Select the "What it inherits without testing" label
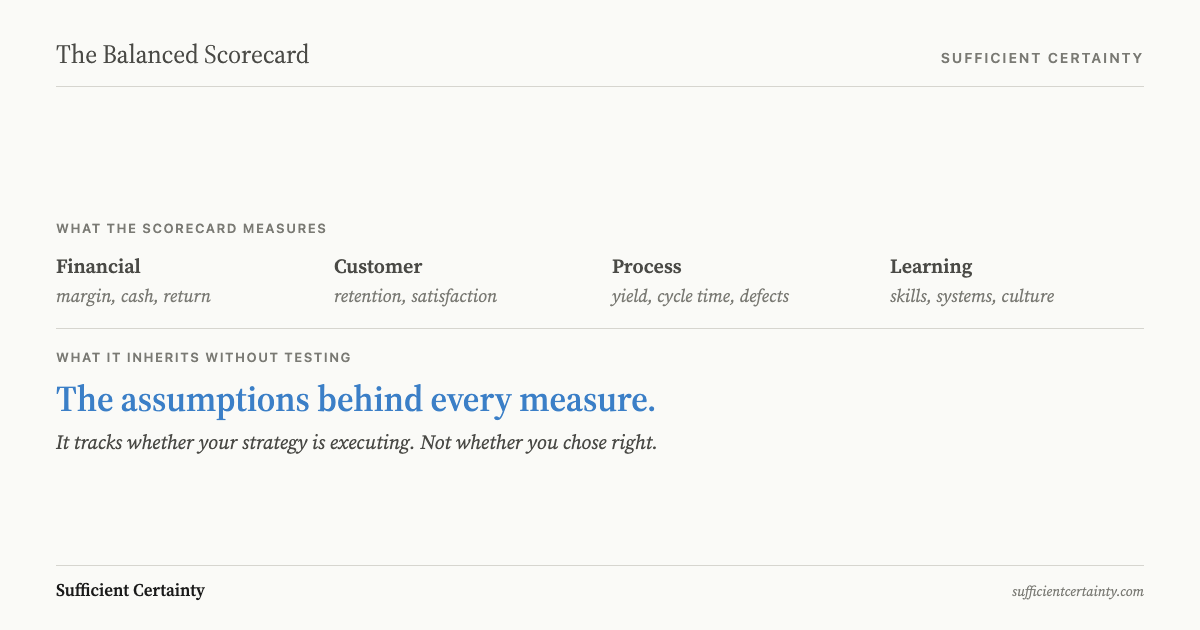This screenshot has width=1200, height=630. (204, 357)
